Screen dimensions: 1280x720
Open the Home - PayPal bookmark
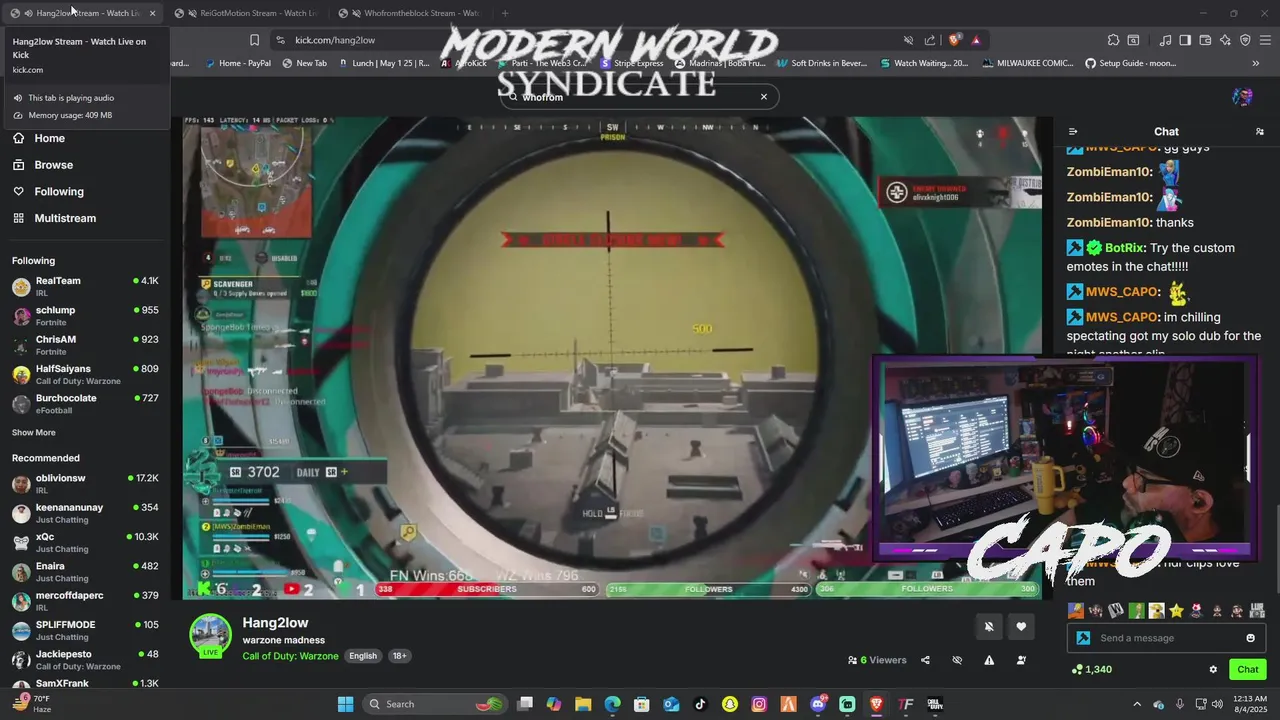click(x=238, y=63)
